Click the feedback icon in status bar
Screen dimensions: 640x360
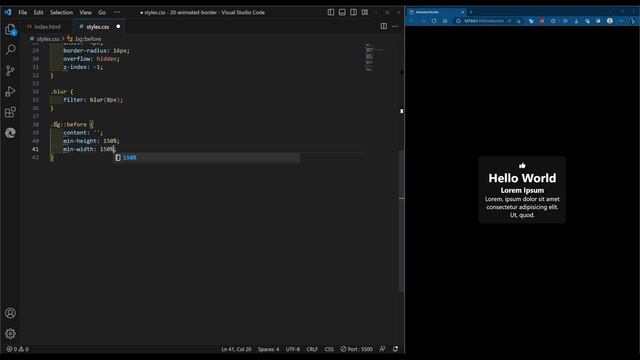tap(382, 349)
